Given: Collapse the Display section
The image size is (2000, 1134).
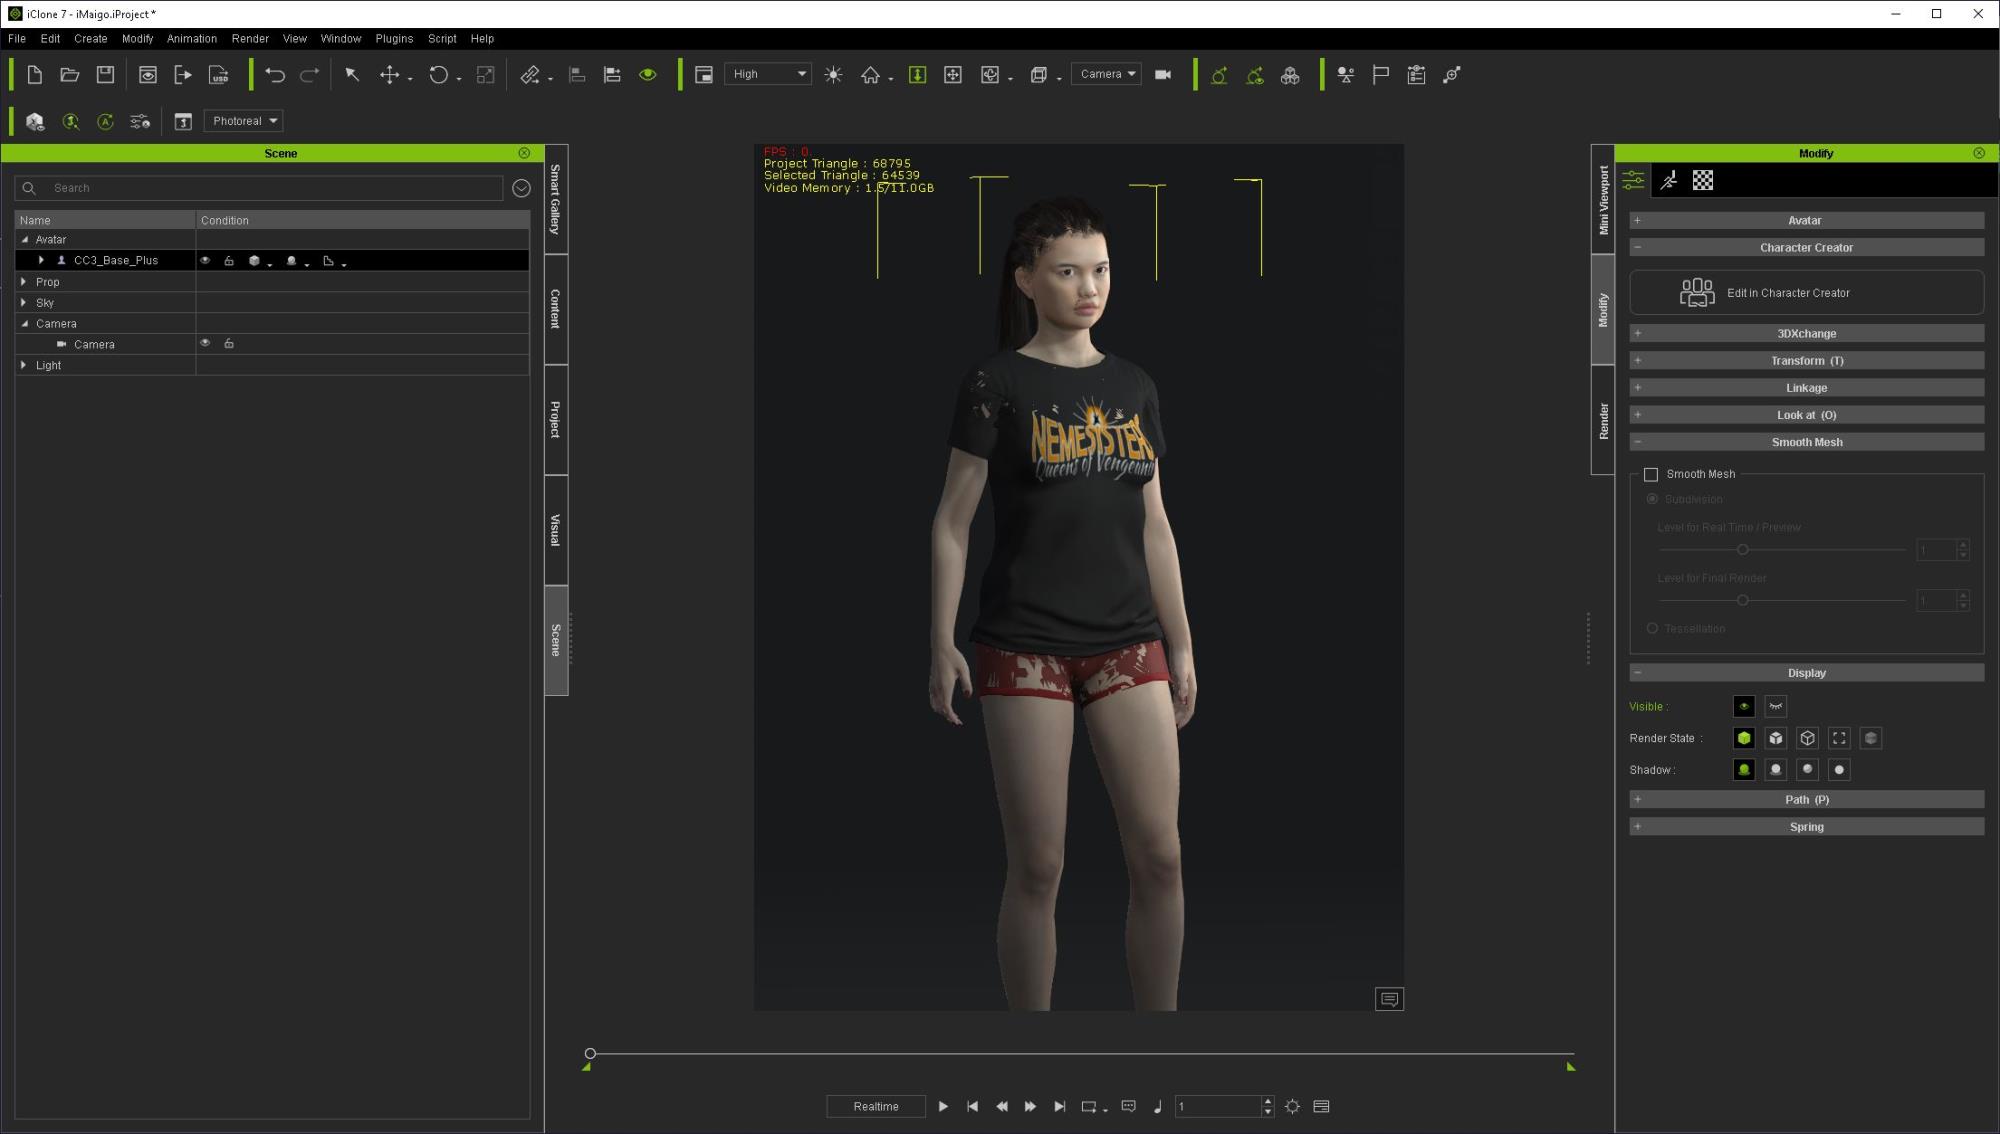Looking at the screenshot, I should click(x=1806, y=673).
